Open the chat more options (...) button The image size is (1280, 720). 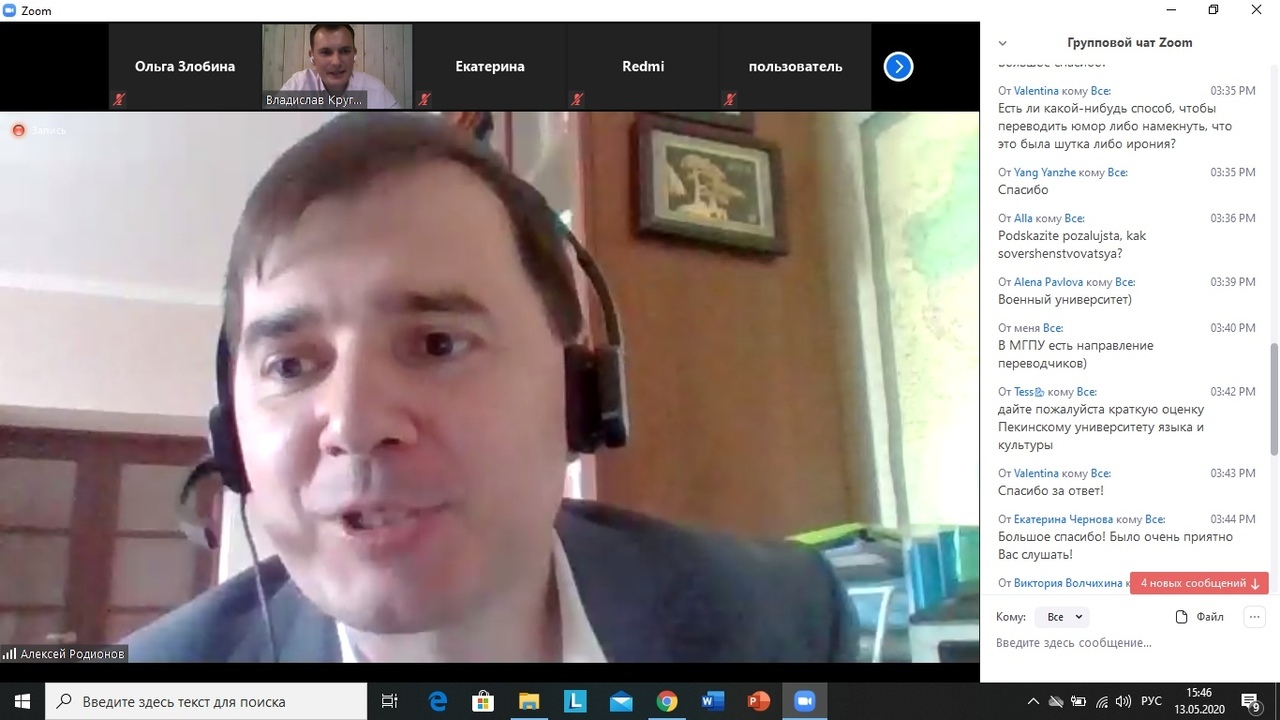point(1254,617)
